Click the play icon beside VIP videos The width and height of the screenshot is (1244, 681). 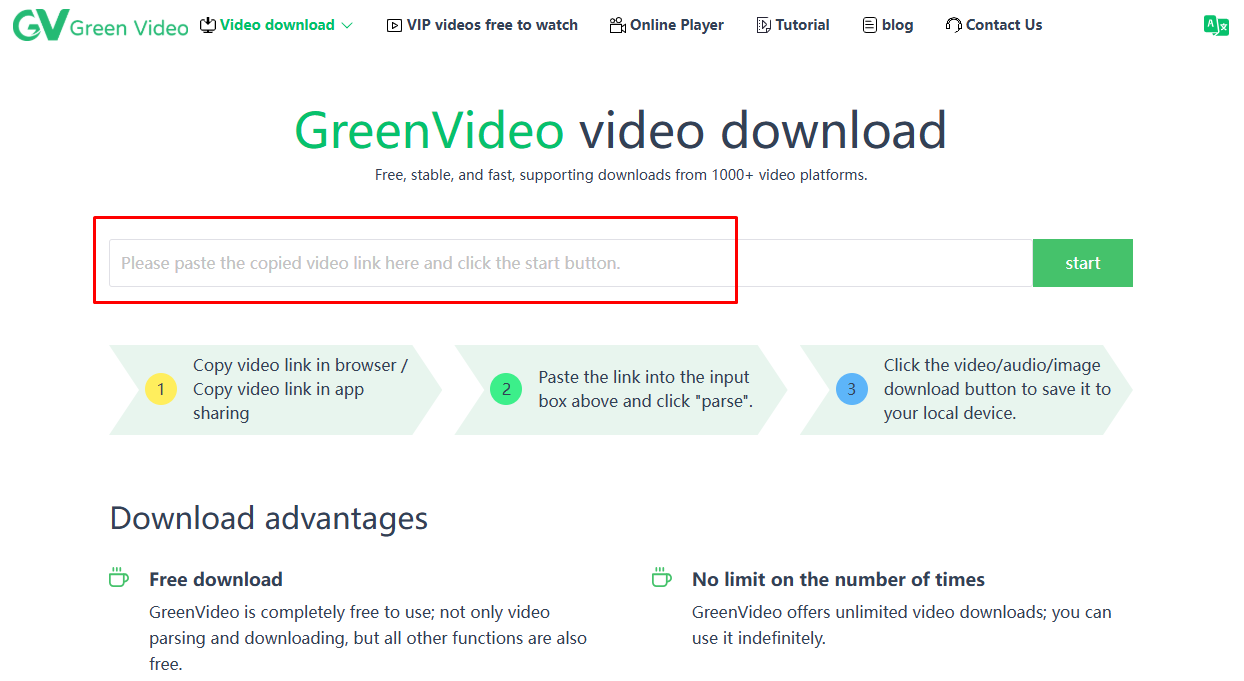[x=394, y=25]
